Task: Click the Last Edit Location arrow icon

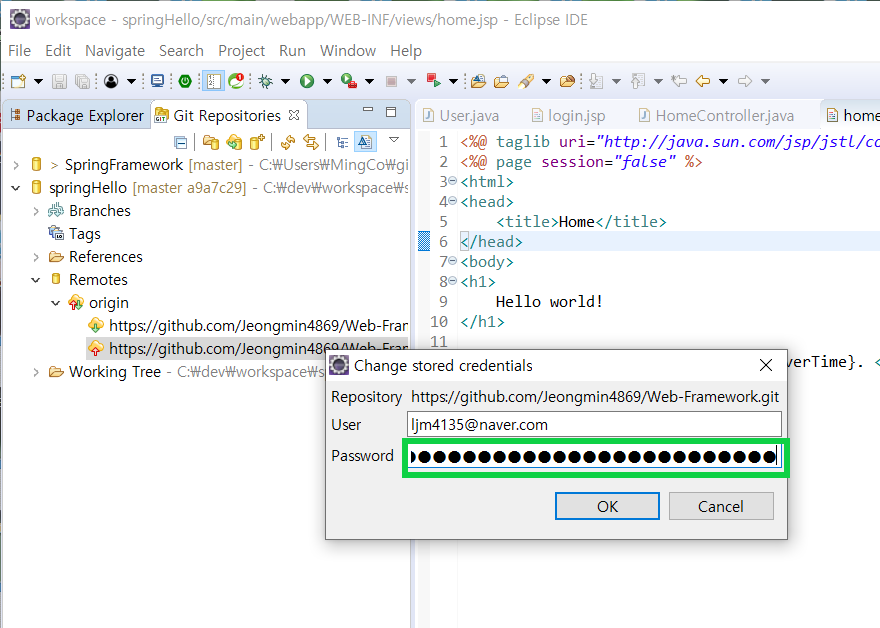Action: (679, 81)
